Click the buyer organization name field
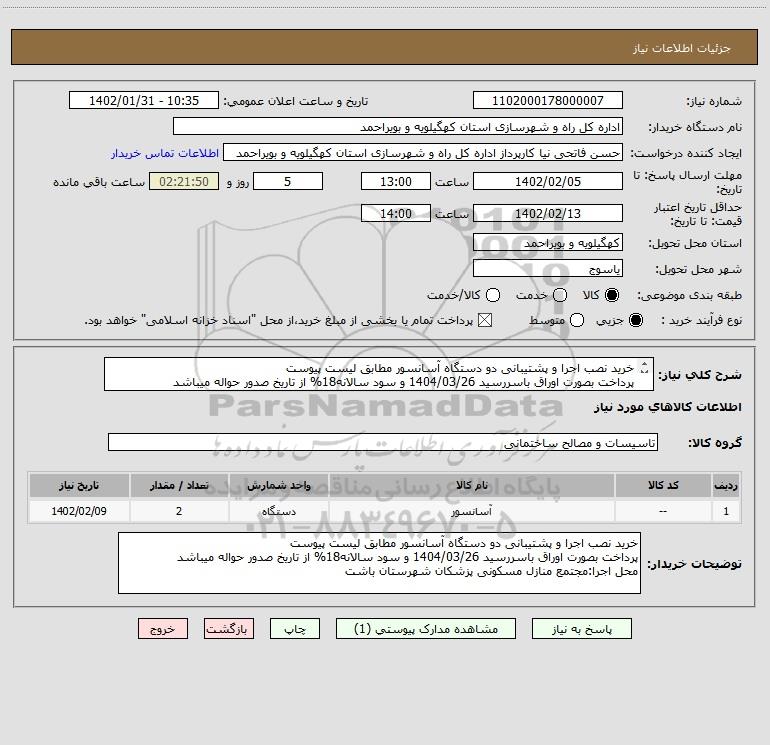 398,127
